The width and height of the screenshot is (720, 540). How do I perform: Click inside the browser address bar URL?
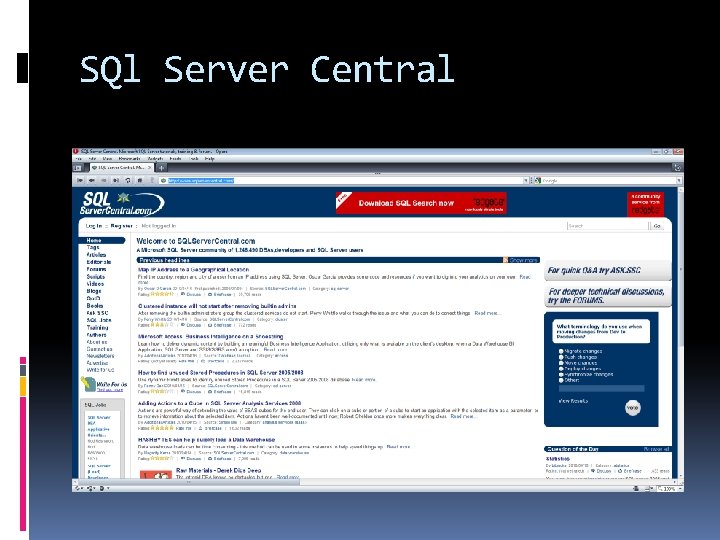pyautogui.click(x=201, y=181)
